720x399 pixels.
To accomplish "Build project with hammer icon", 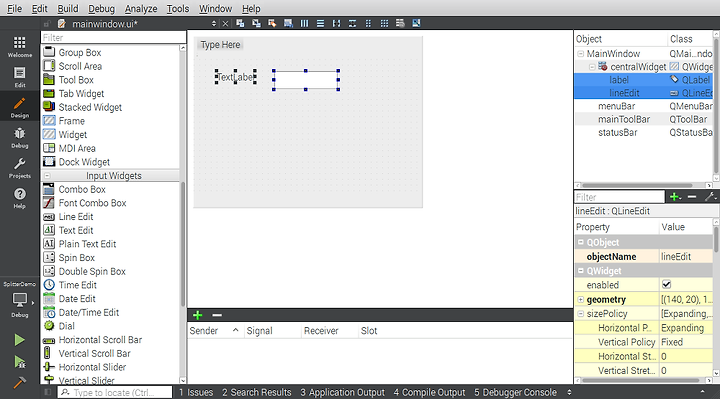I will tap(19, 382).
